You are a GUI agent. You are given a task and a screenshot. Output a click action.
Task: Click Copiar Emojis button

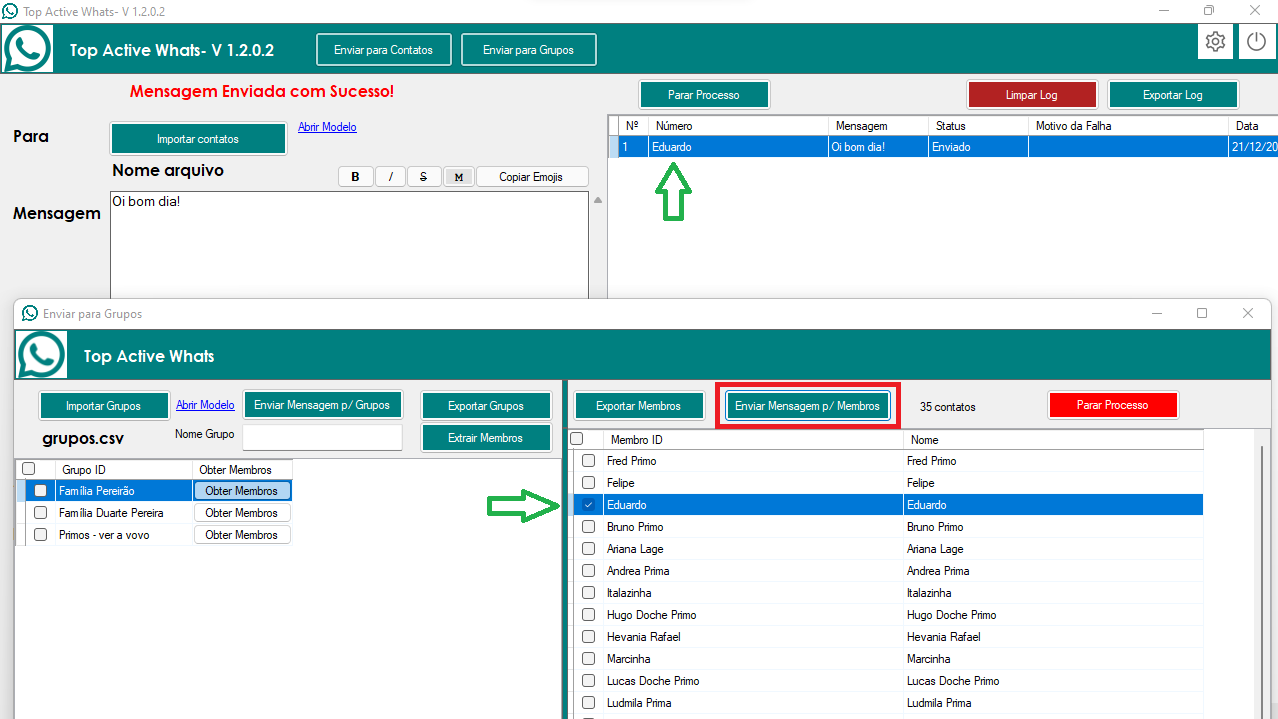(x=531, y=177)
